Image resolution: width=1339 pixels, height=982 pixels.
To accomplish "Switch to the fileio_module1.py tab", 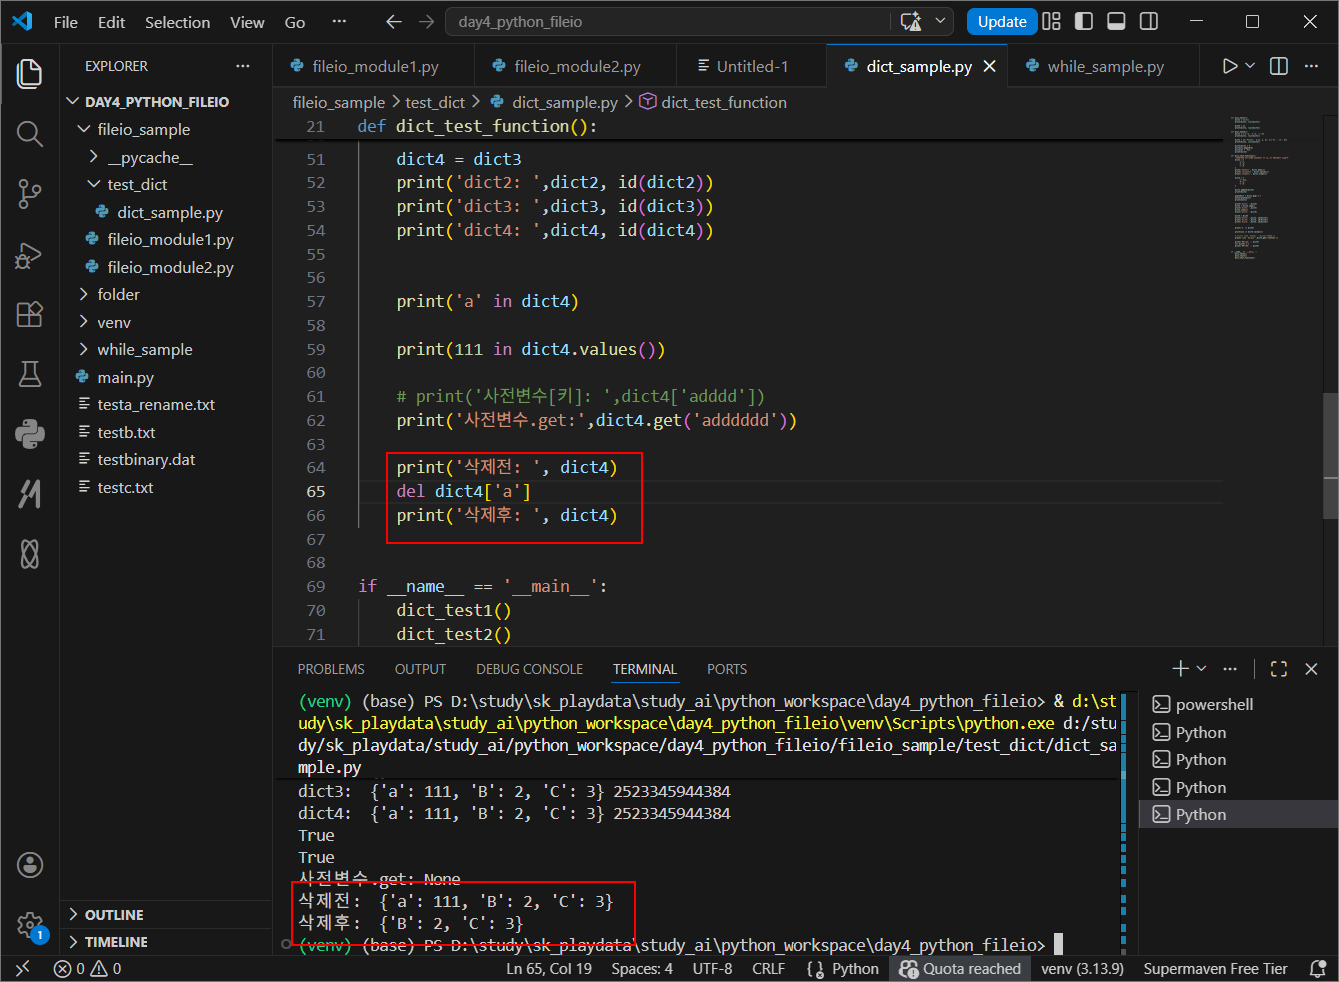I will click(375, 66).
